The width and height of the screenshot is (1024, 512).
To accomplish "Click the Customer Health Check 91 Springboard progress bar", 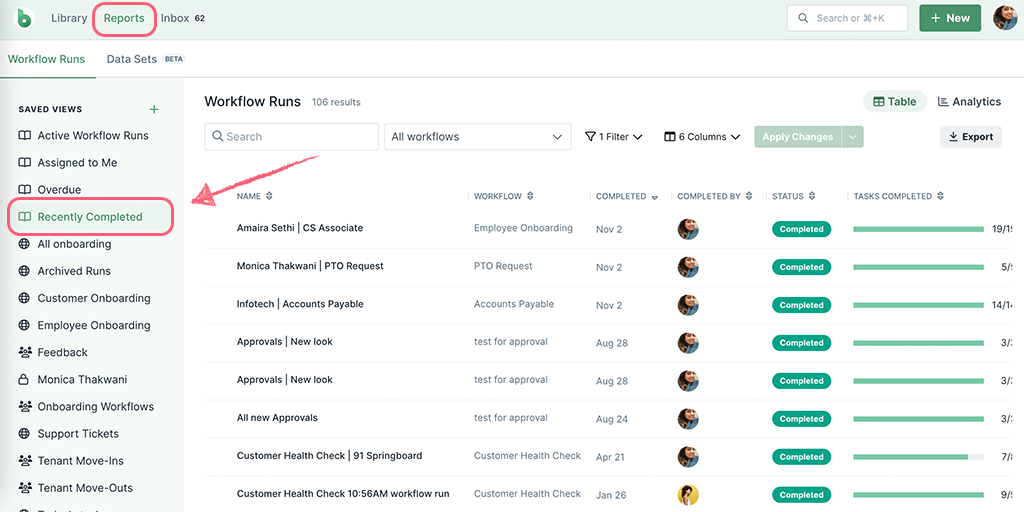I will (x=918, y=456).
